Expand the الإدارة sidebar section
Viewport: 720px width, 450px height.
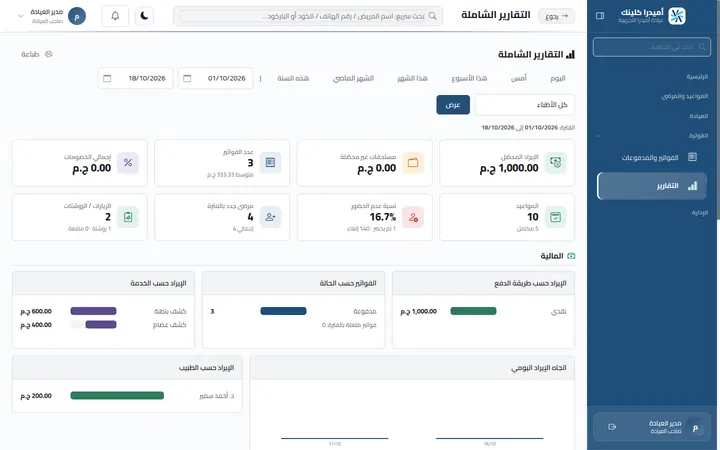pyautogui.click(x=699, y=213)
